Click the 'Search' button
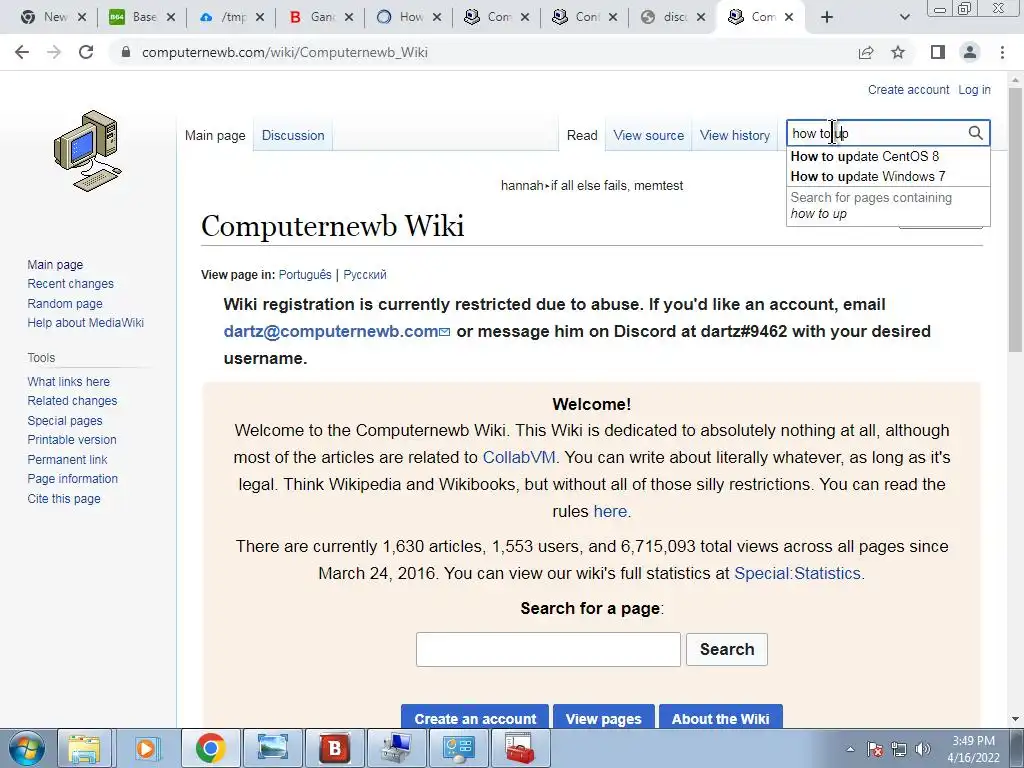Image resolution: width=1024 pixels, height=768 pixels. pyautogui.click(x=727, y=649)
